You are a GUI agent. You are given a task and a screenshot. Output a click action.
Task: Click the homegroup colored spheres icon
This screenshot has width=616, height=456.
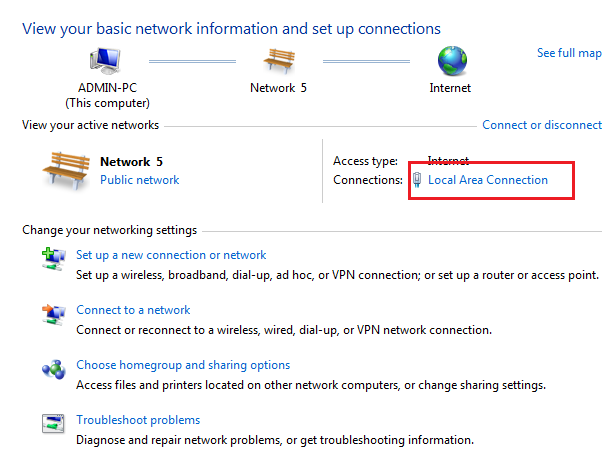pos(53,369)
